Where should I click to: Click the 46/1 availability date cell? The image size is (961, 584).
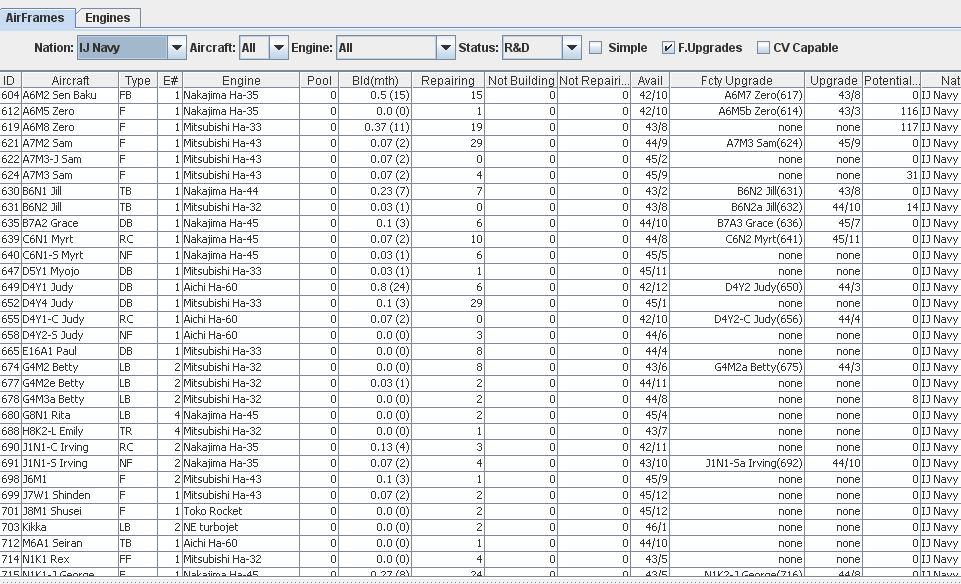tap(650, 527)
